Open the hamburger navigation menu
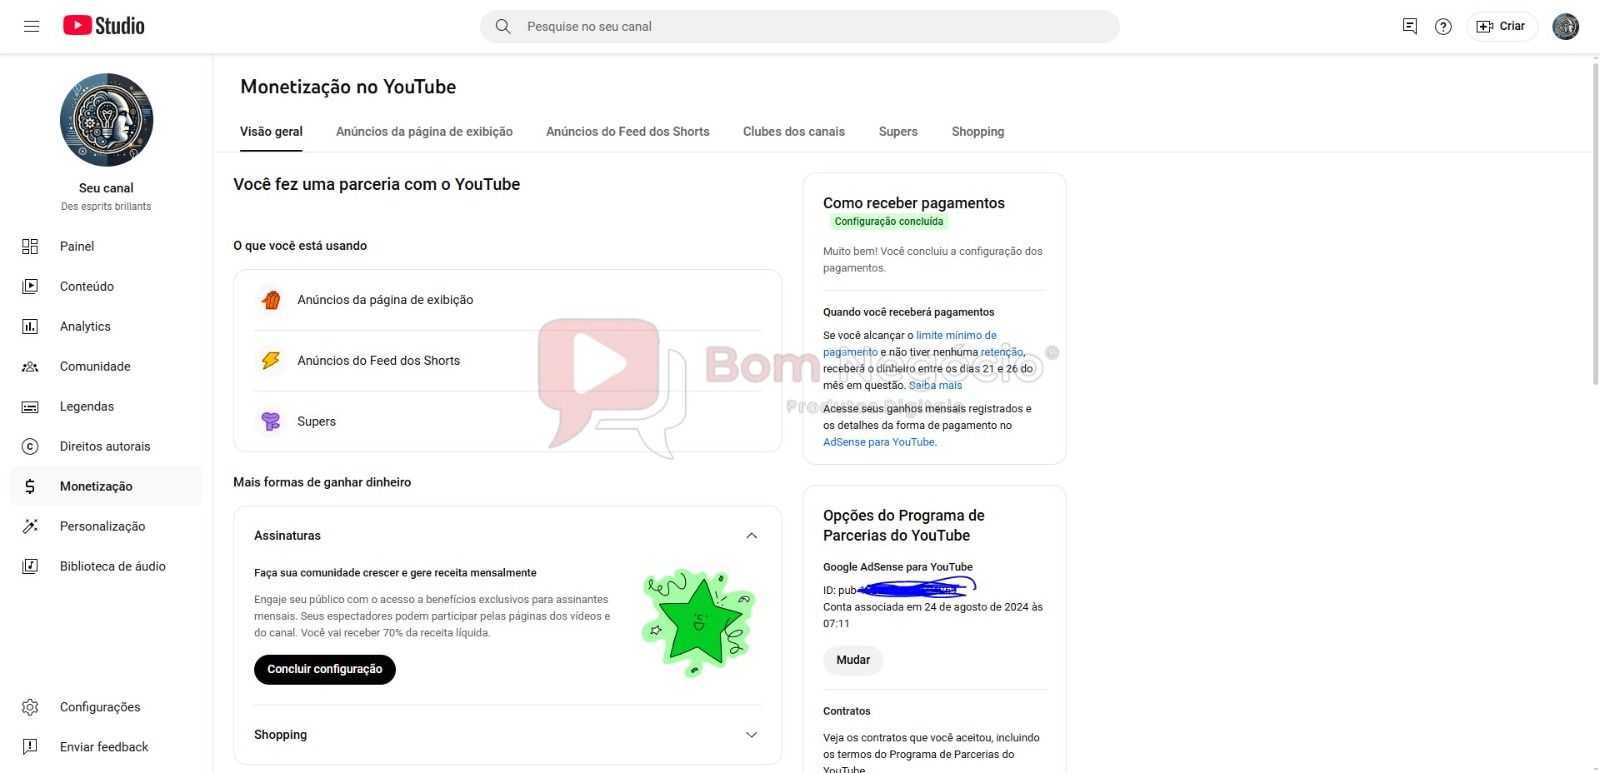 pos(31,26)
